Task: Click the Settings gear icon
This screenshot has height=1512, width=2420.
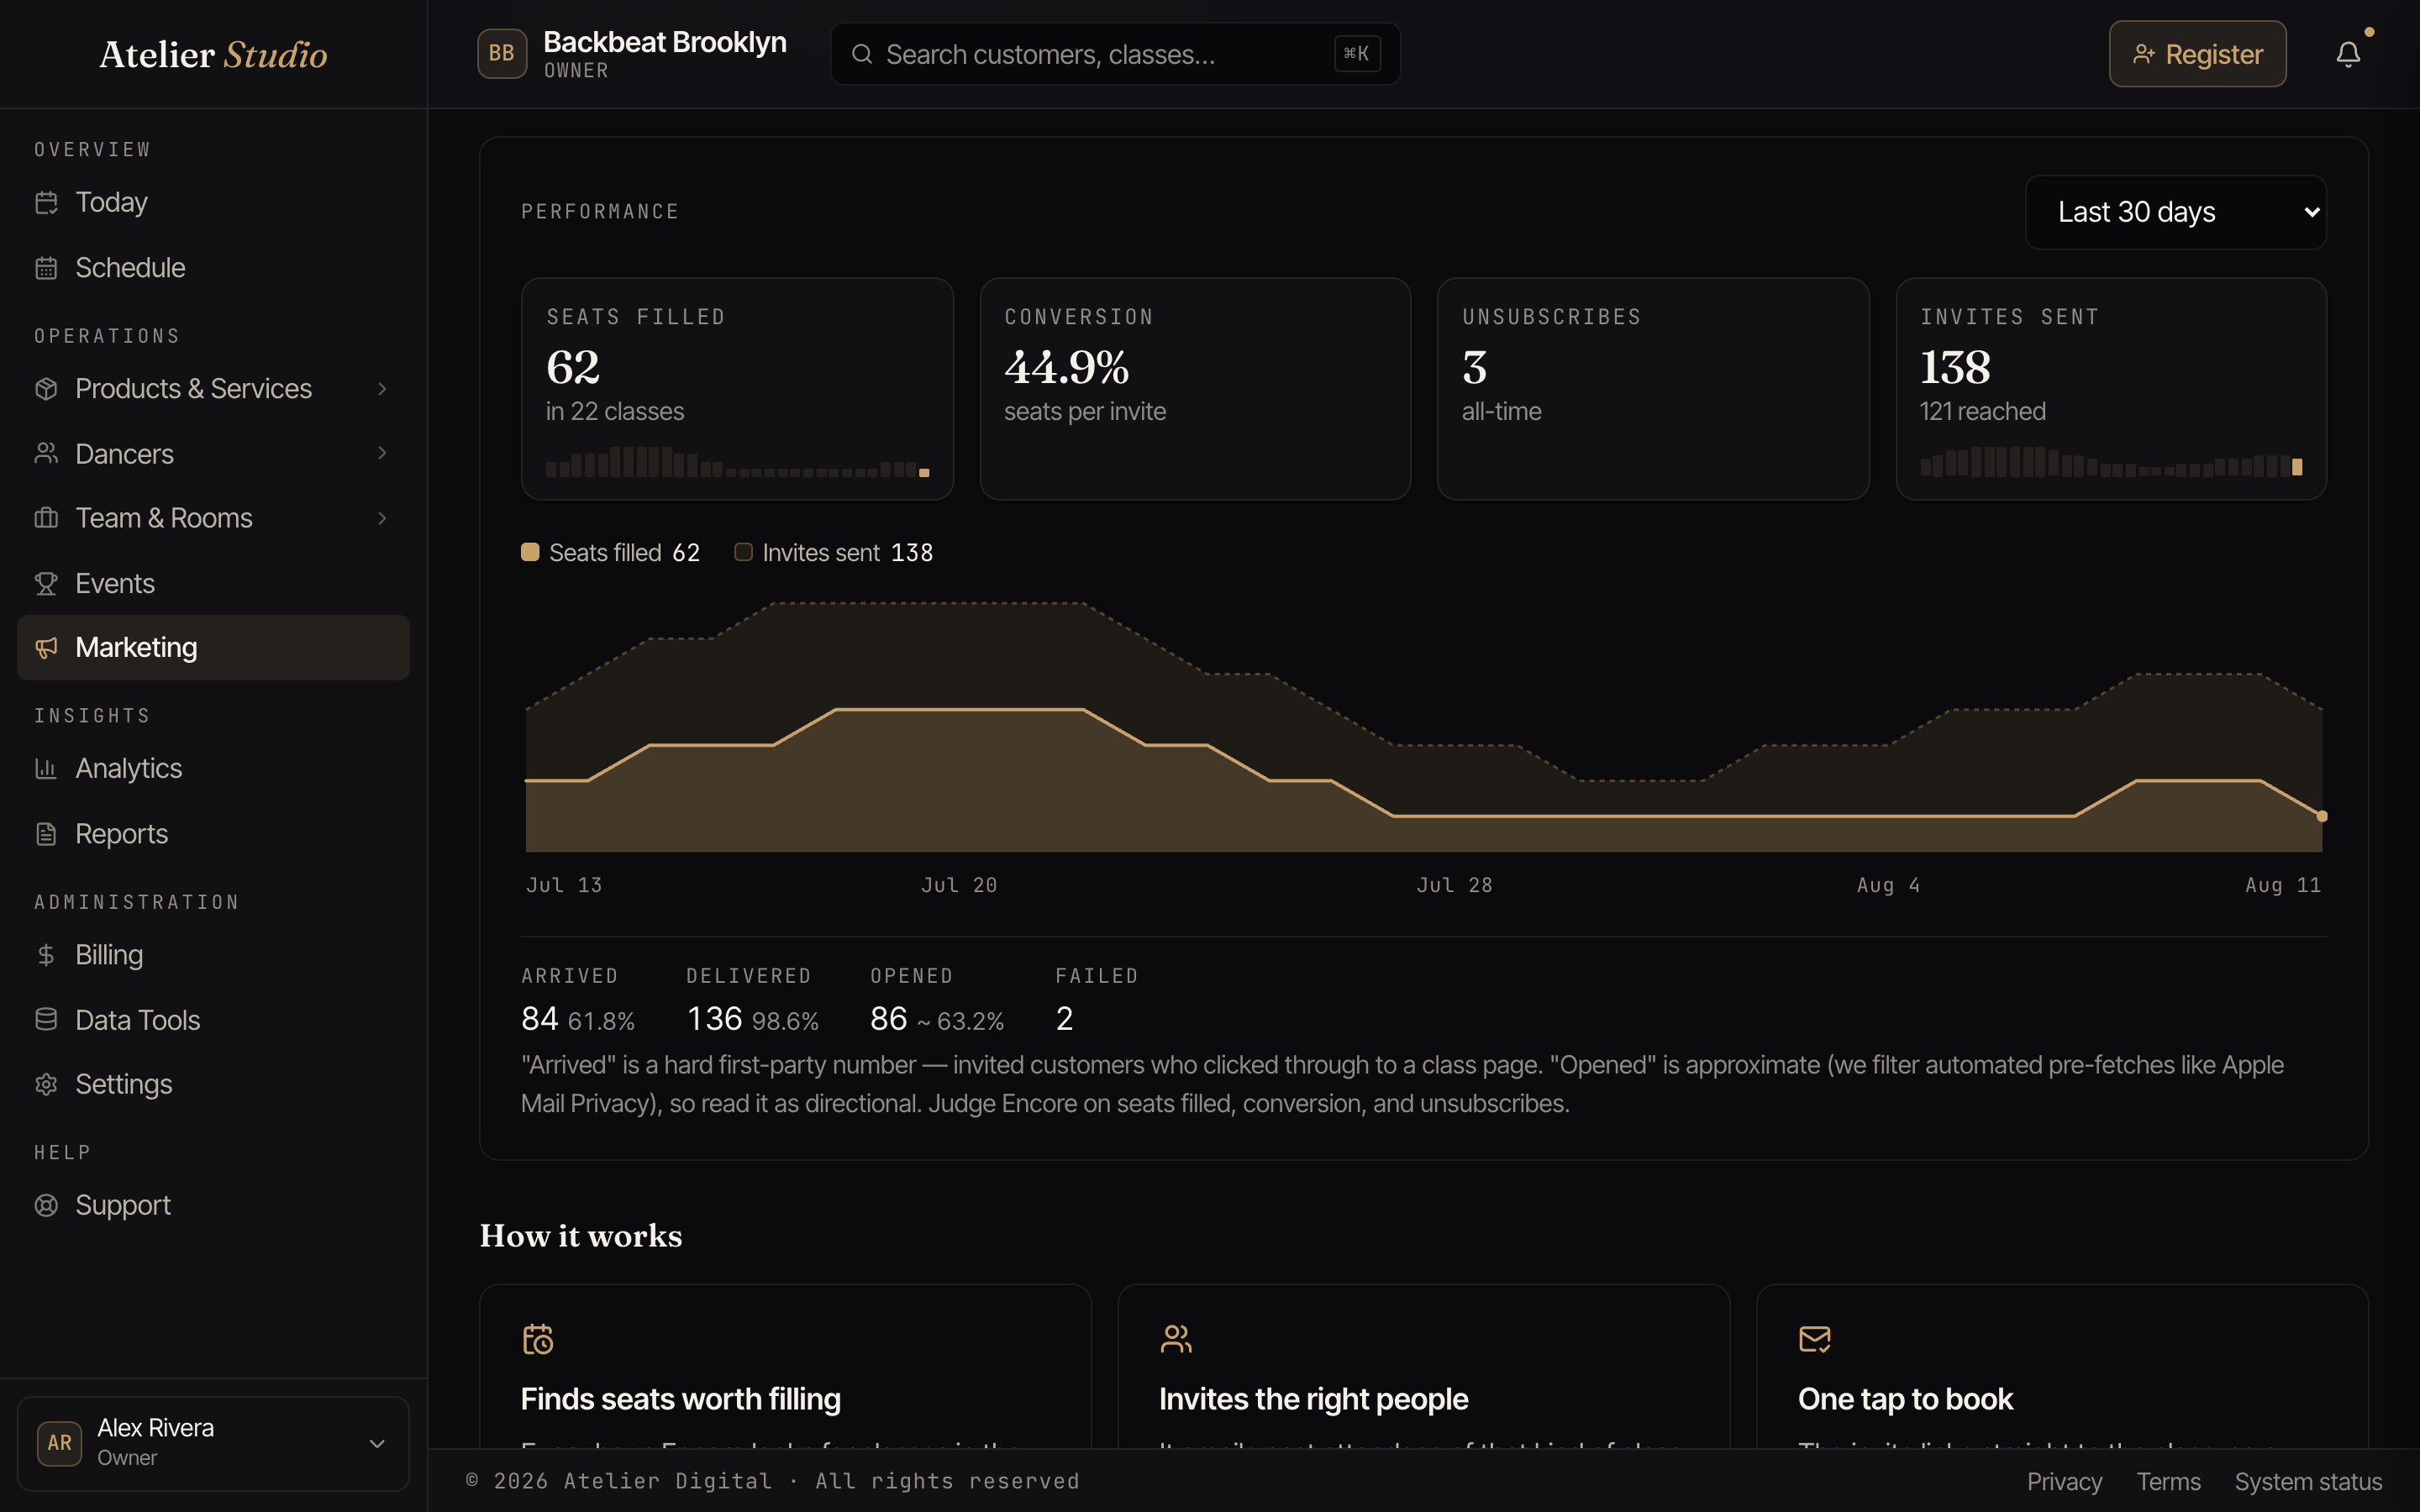Action: point(46,1085)
